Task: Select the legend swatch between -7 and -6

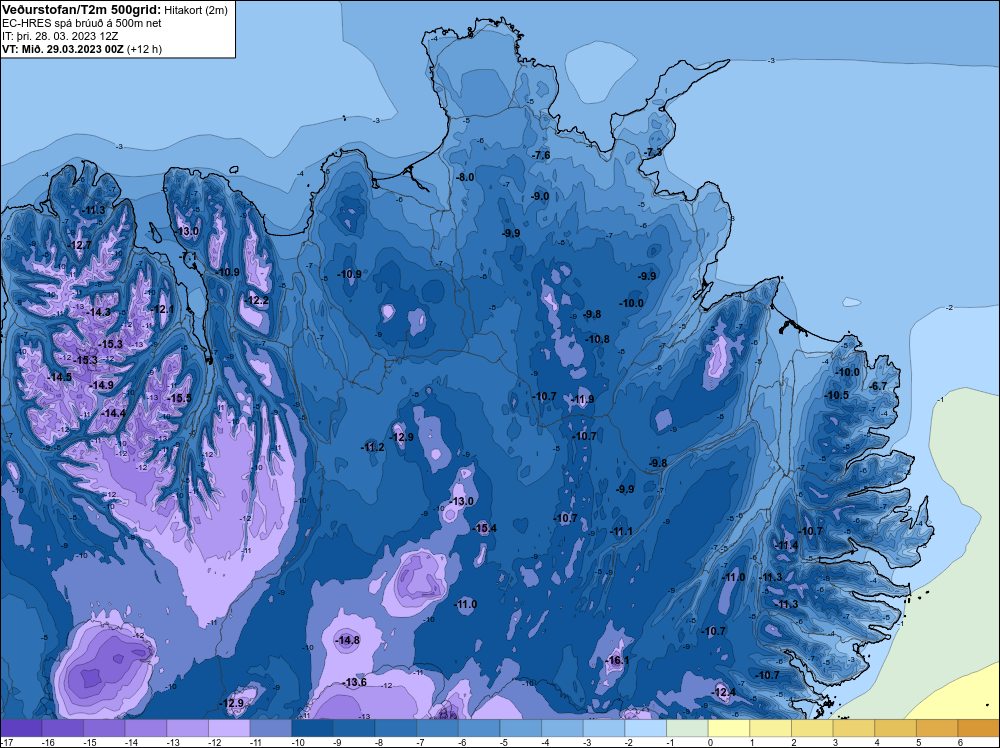Action: pyautogui.click(x=438, y=728)
